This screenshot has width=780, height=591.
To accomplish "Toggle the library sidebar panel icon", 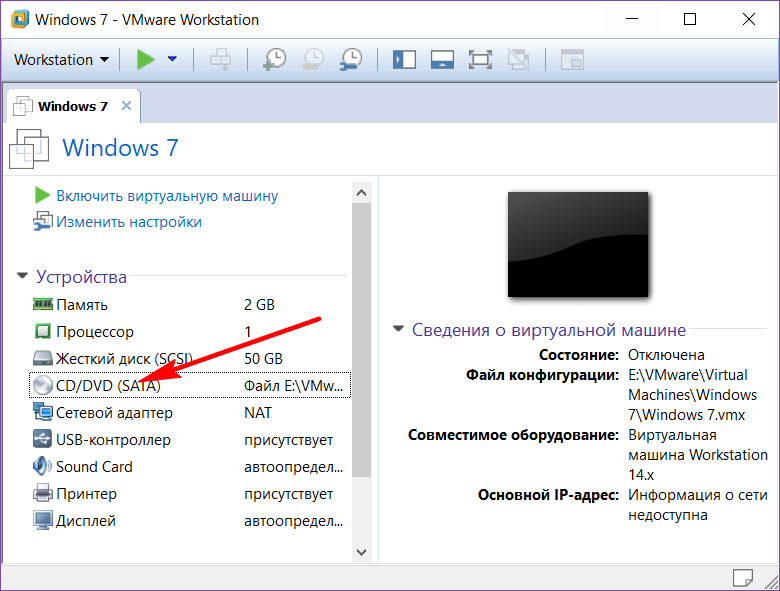I will pyautogui.click(x=404, y=60).
